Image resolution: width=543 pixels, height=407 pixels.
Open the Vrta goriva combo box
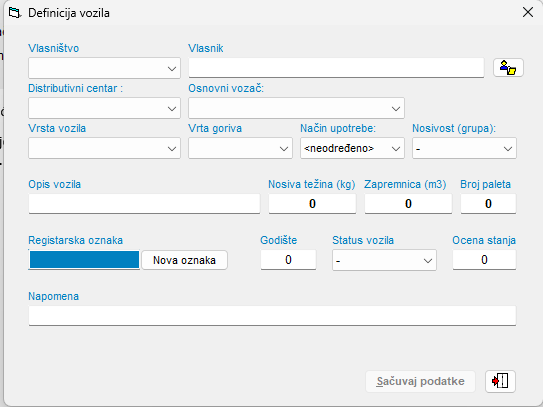tap(240, 149)
